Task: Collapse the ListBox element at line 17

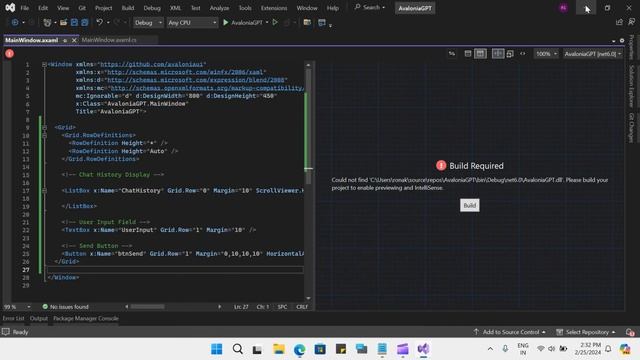Action: click(x=44, y=191)
